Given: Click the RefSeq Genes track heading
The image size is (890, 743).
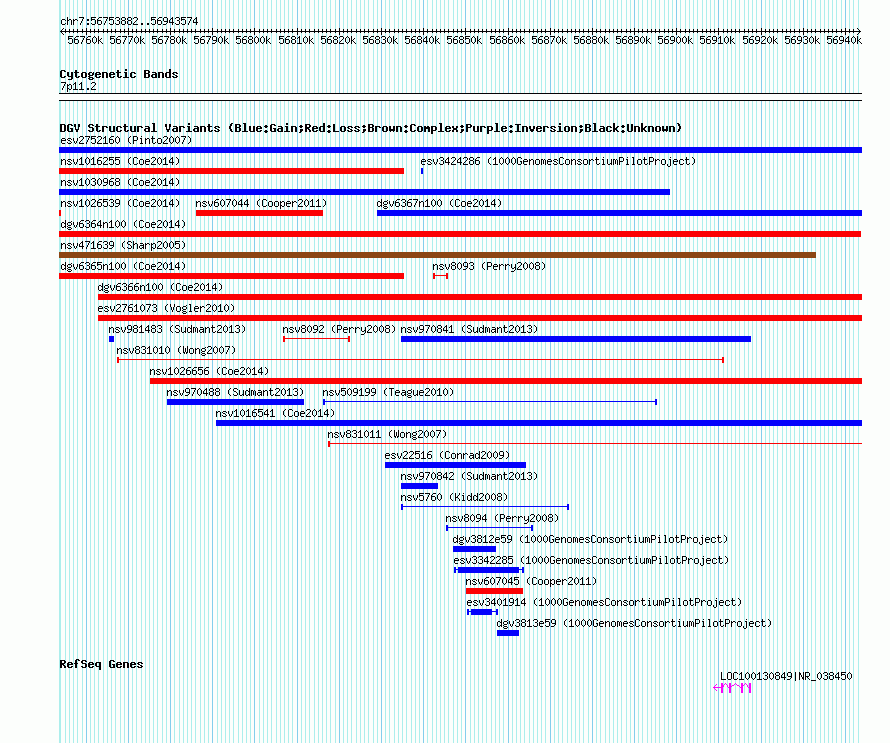Looking at the screenshot, I should click(101, 664).
